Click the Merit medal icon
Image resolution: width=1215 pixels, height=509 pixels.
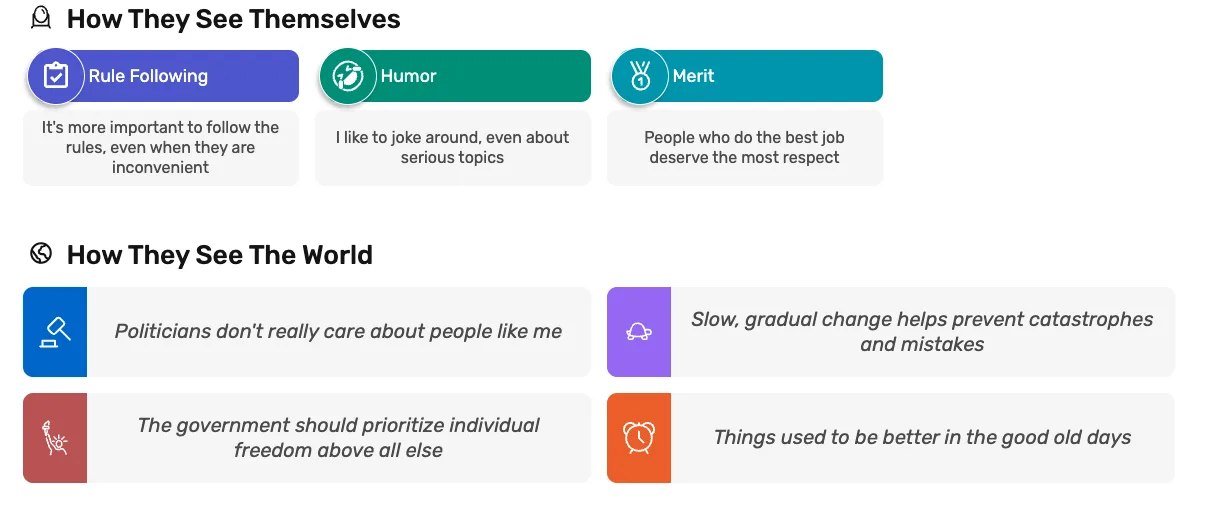(x=640, y=76)
